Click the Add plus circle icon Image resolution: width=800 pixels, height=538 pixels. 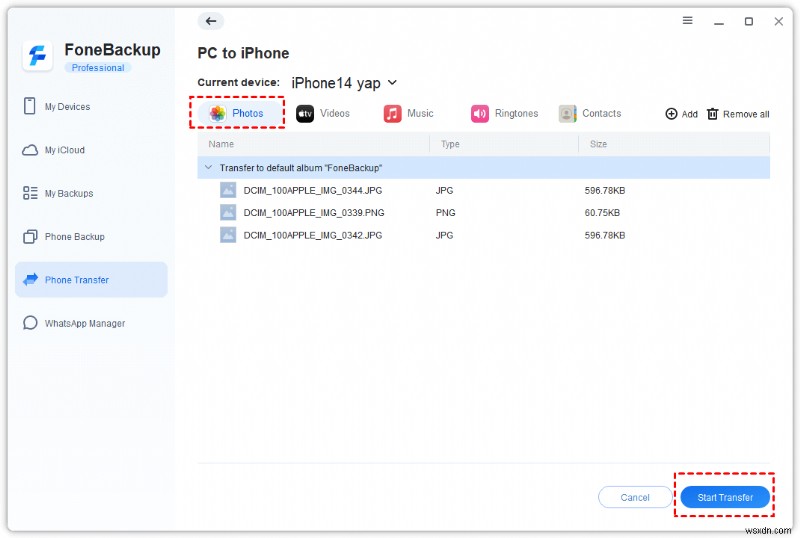click(671, 114)
